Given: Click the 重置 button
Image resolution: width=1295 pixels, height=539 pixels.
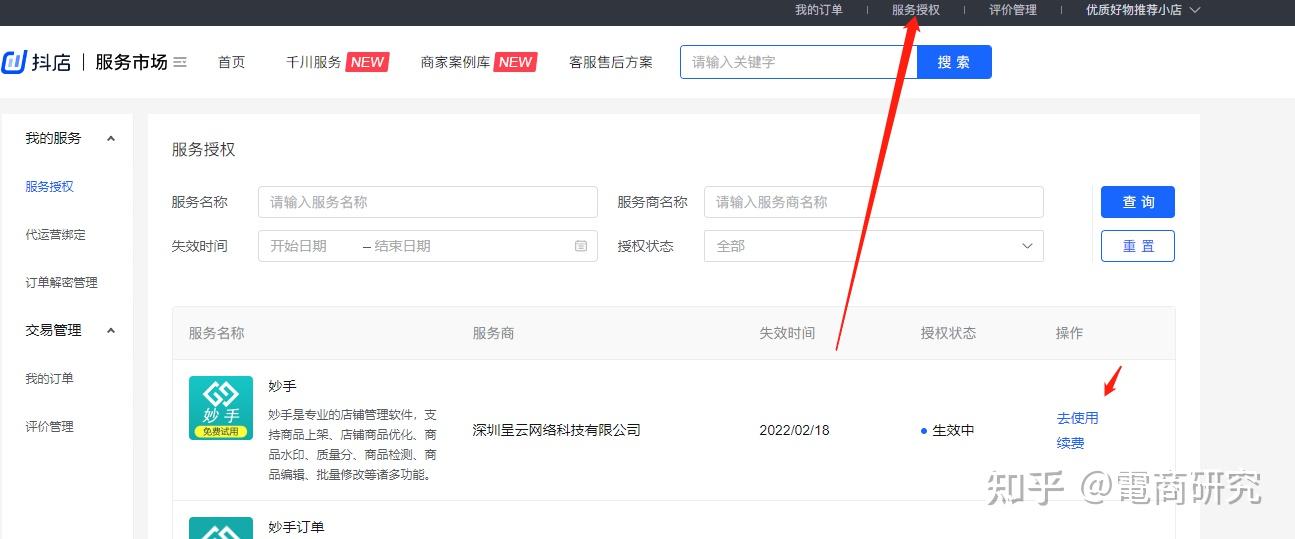Looking at the screenshot, I should tap(1138, 246).
